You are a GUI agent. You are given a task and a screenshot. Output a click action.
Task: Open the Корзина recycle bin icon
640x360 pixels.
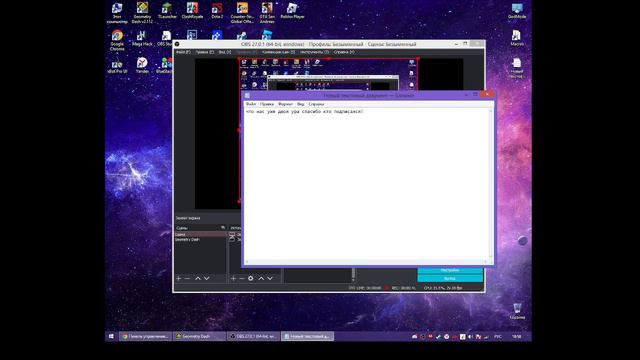click(x=517, y=311)
